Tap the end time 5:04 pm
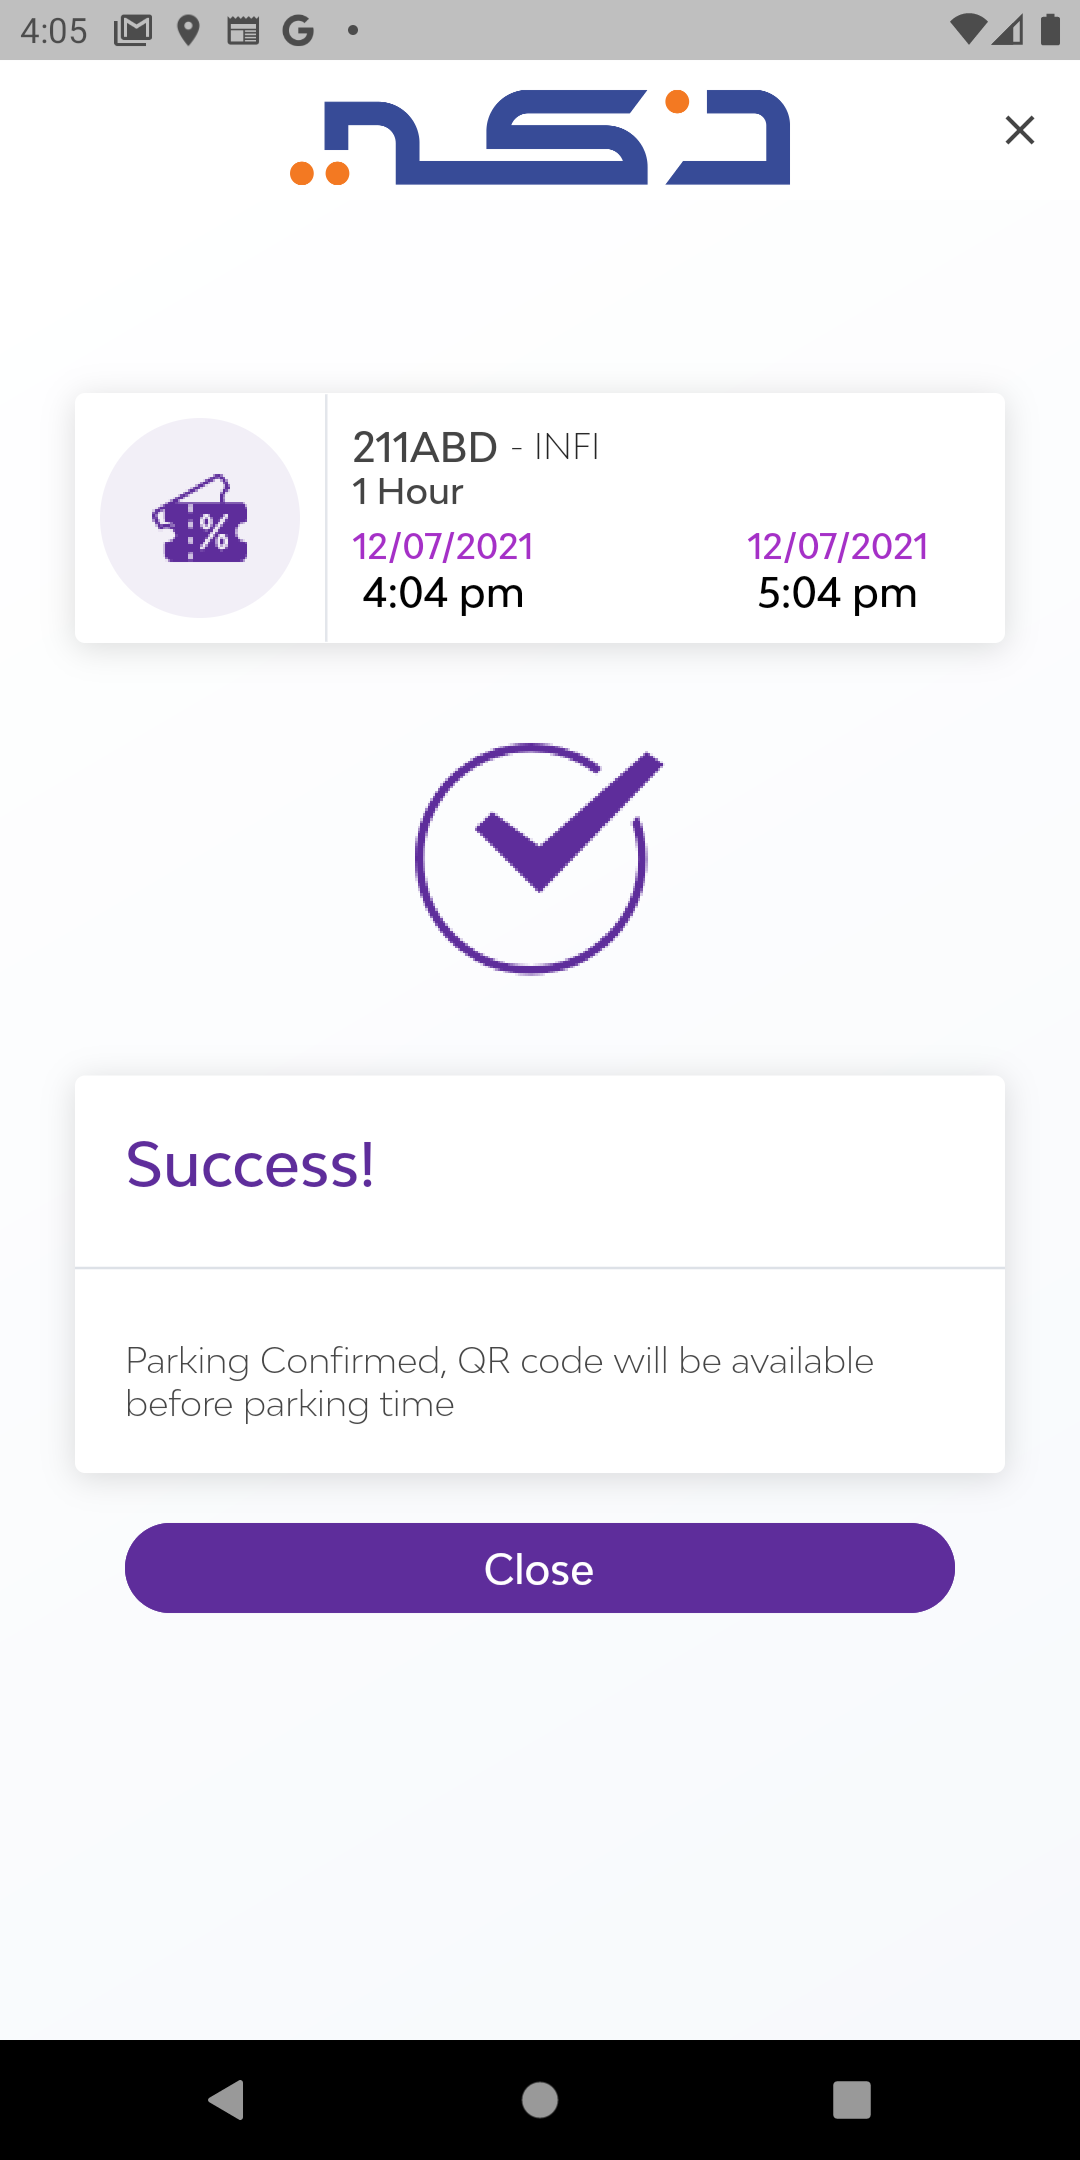The image size is (1080, 2160). coord(837,593)
